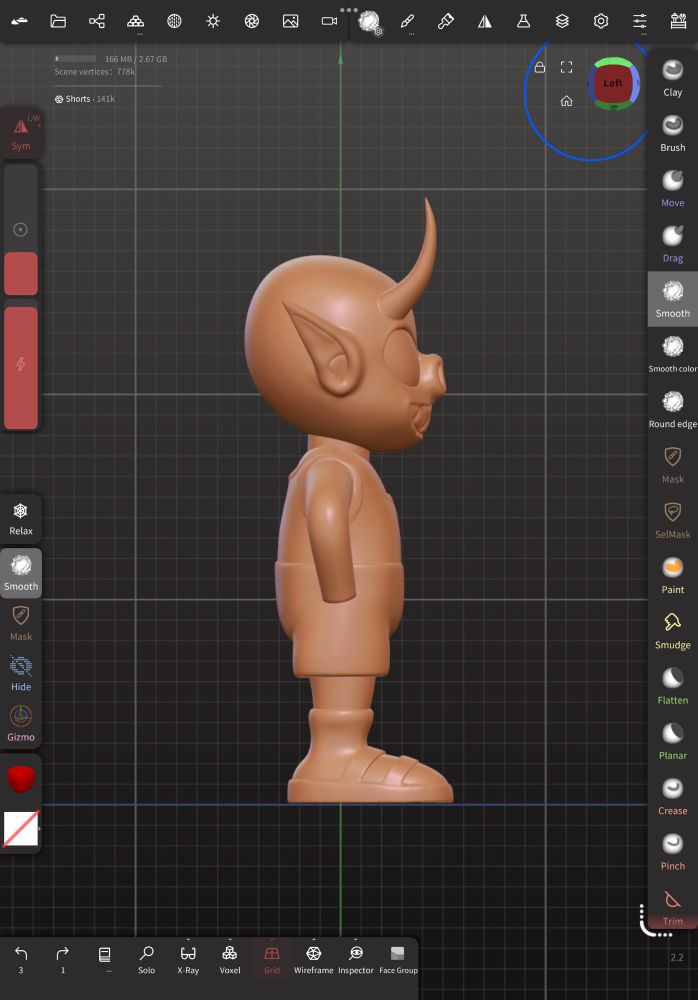Open the Symmetry triangle menu in top bar
This screenshot has height=1000, width=698.
pyautogui.click(x=485, y=21)
